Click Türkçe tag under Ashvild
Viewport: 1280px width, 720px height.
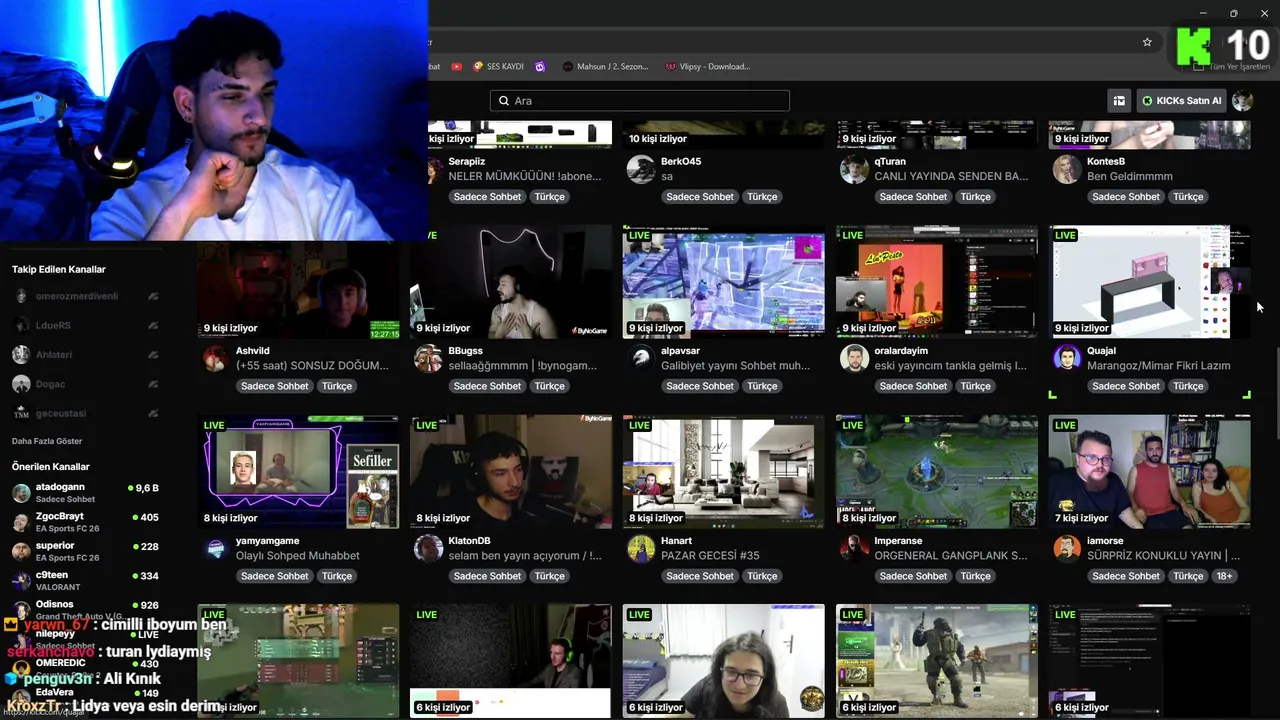pyautogui.click(x=336, y=386)
